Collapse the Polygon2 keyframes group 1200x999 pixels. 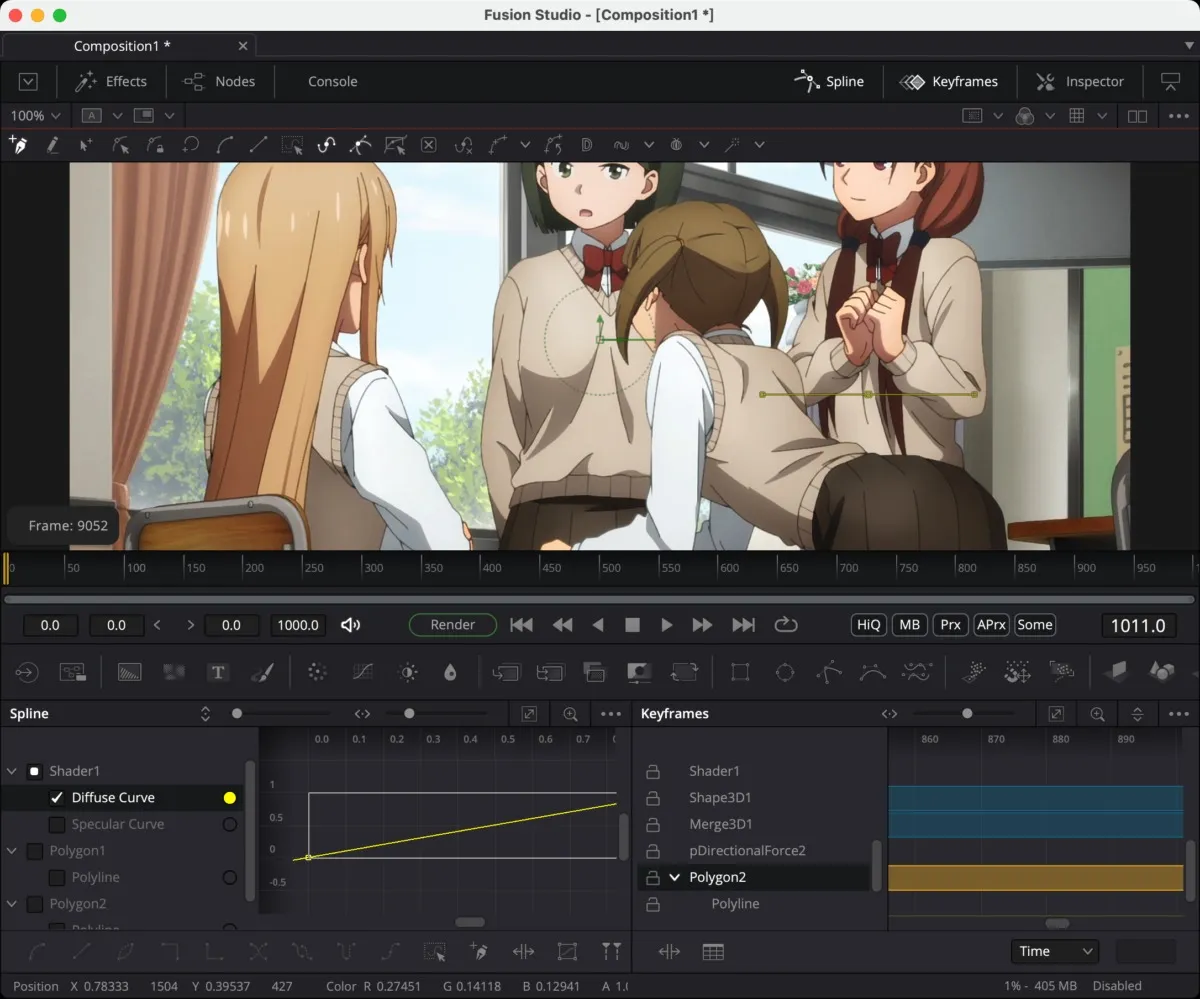(x=674, y=877)
